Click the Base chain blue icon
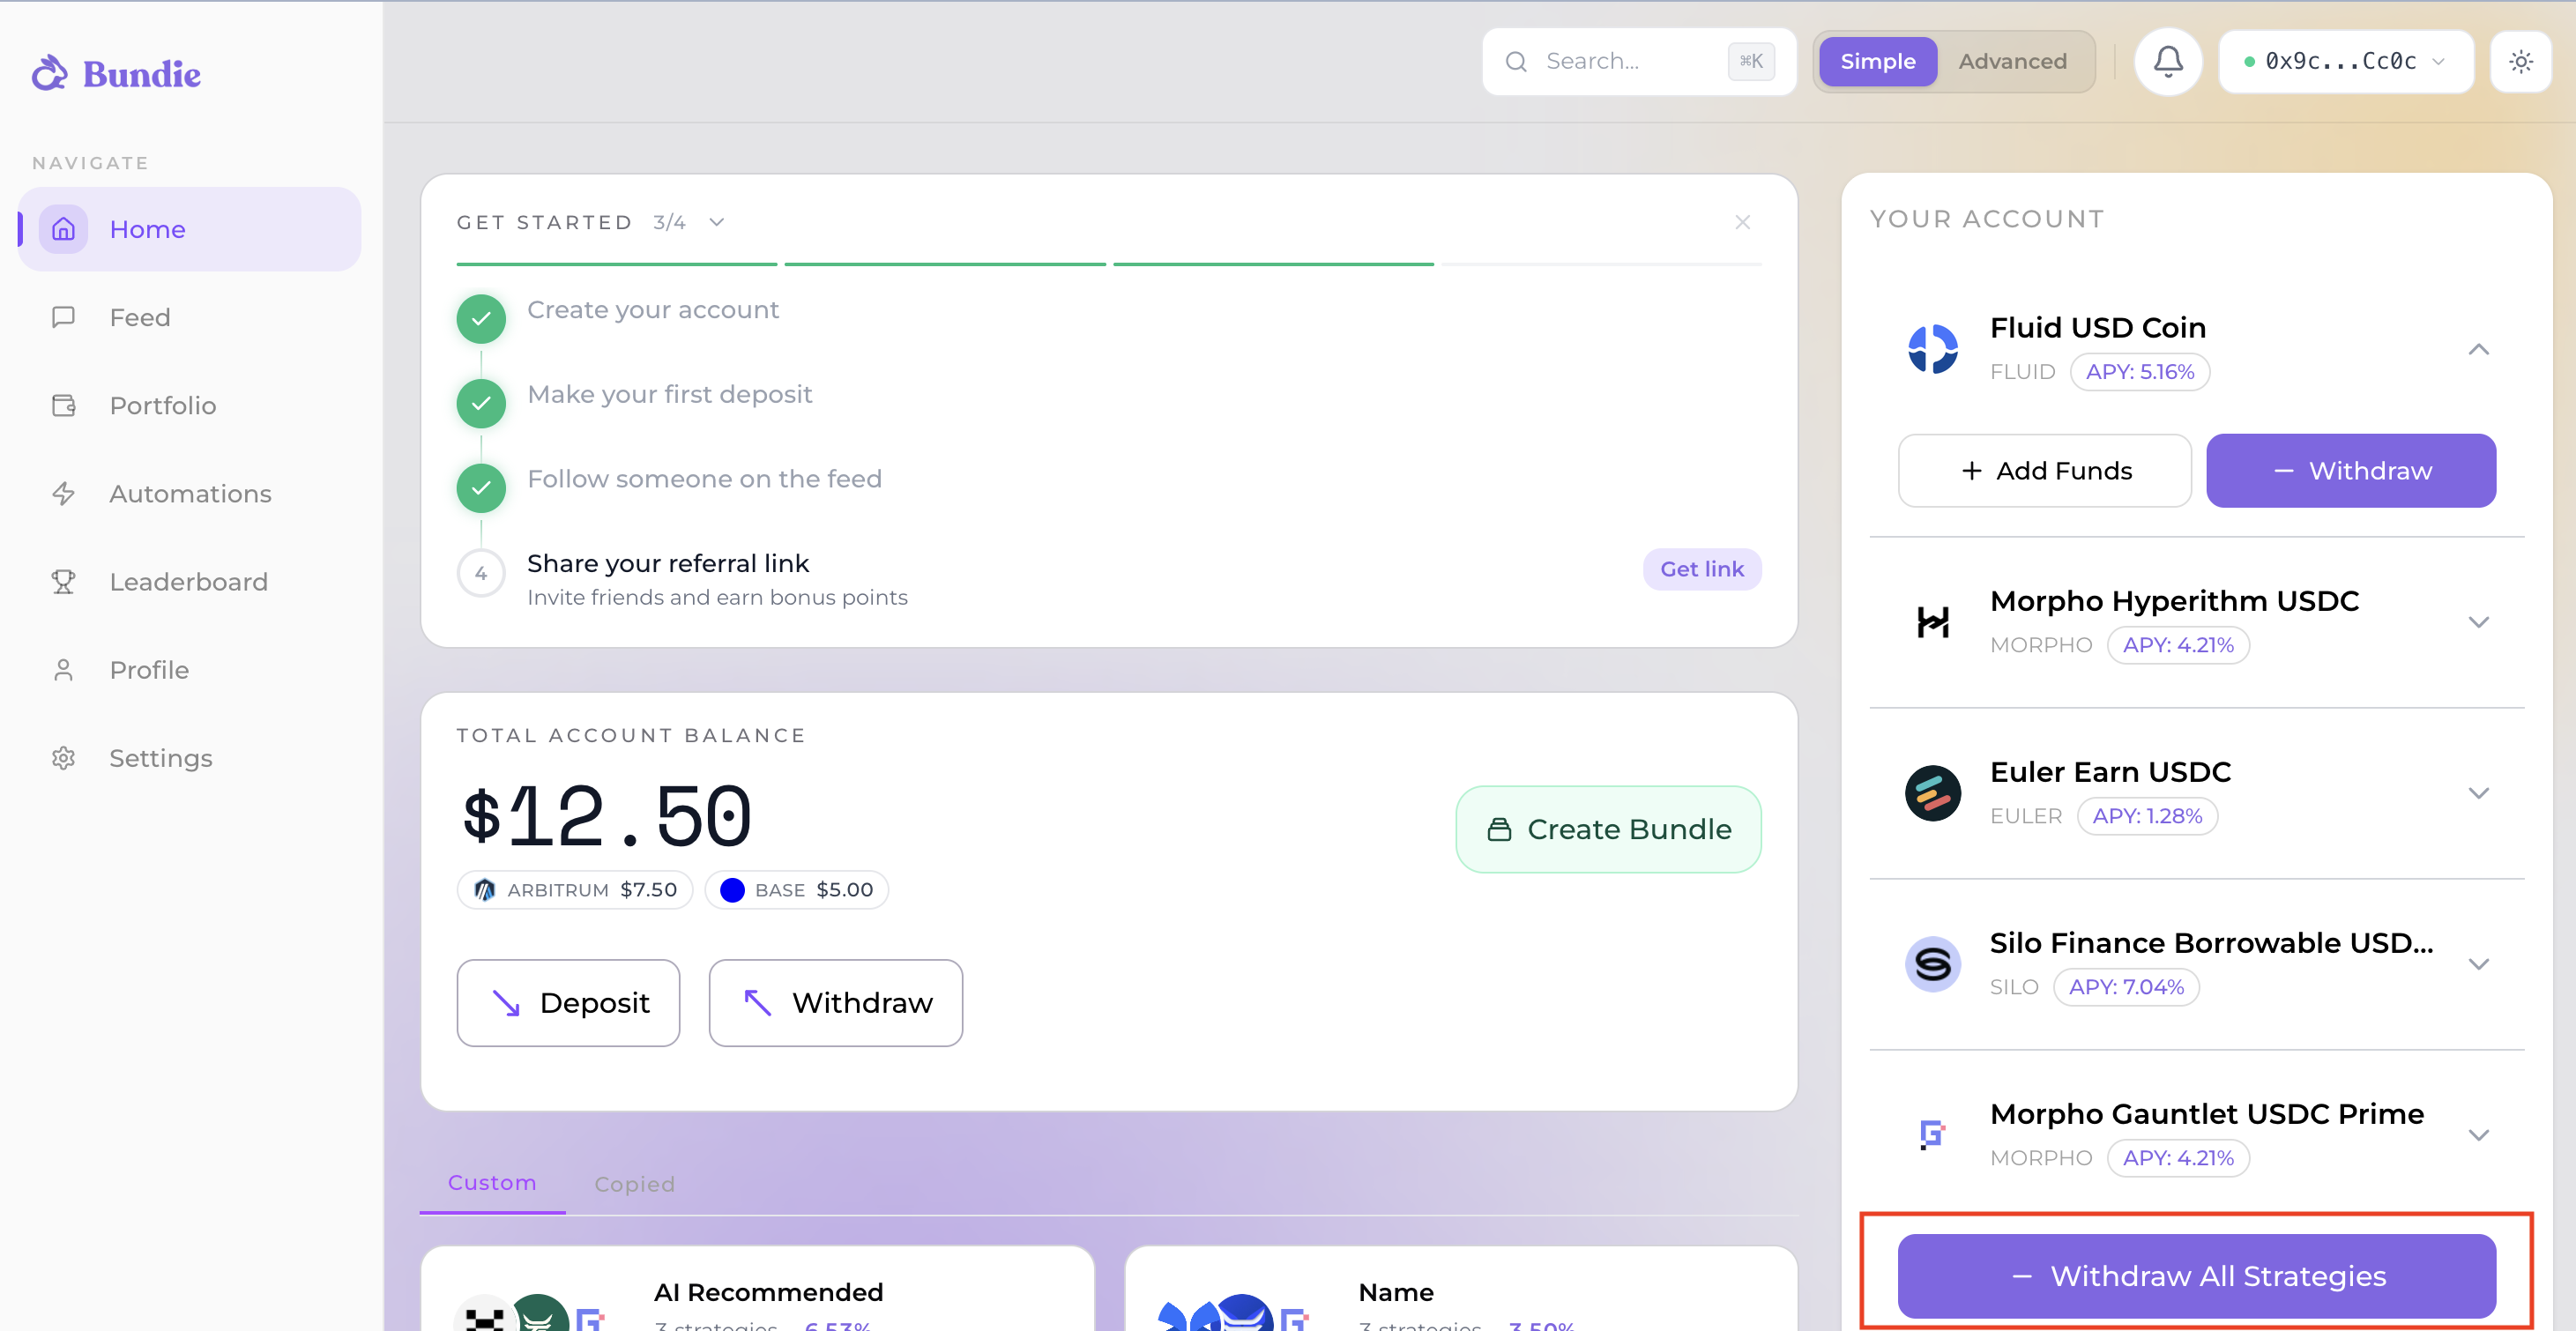Screen dimensions: 2576x1331 coord(732,889)
